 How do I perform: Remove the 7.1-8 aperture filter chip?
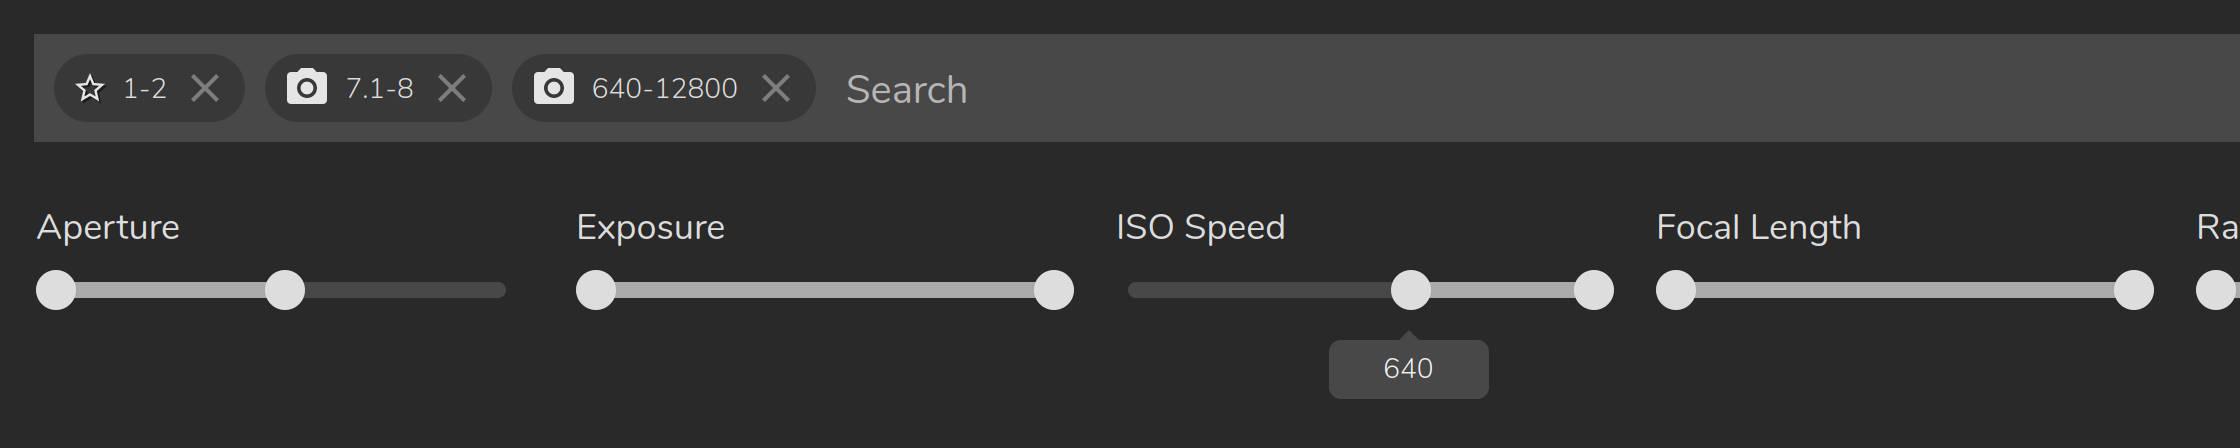point(452,89)
